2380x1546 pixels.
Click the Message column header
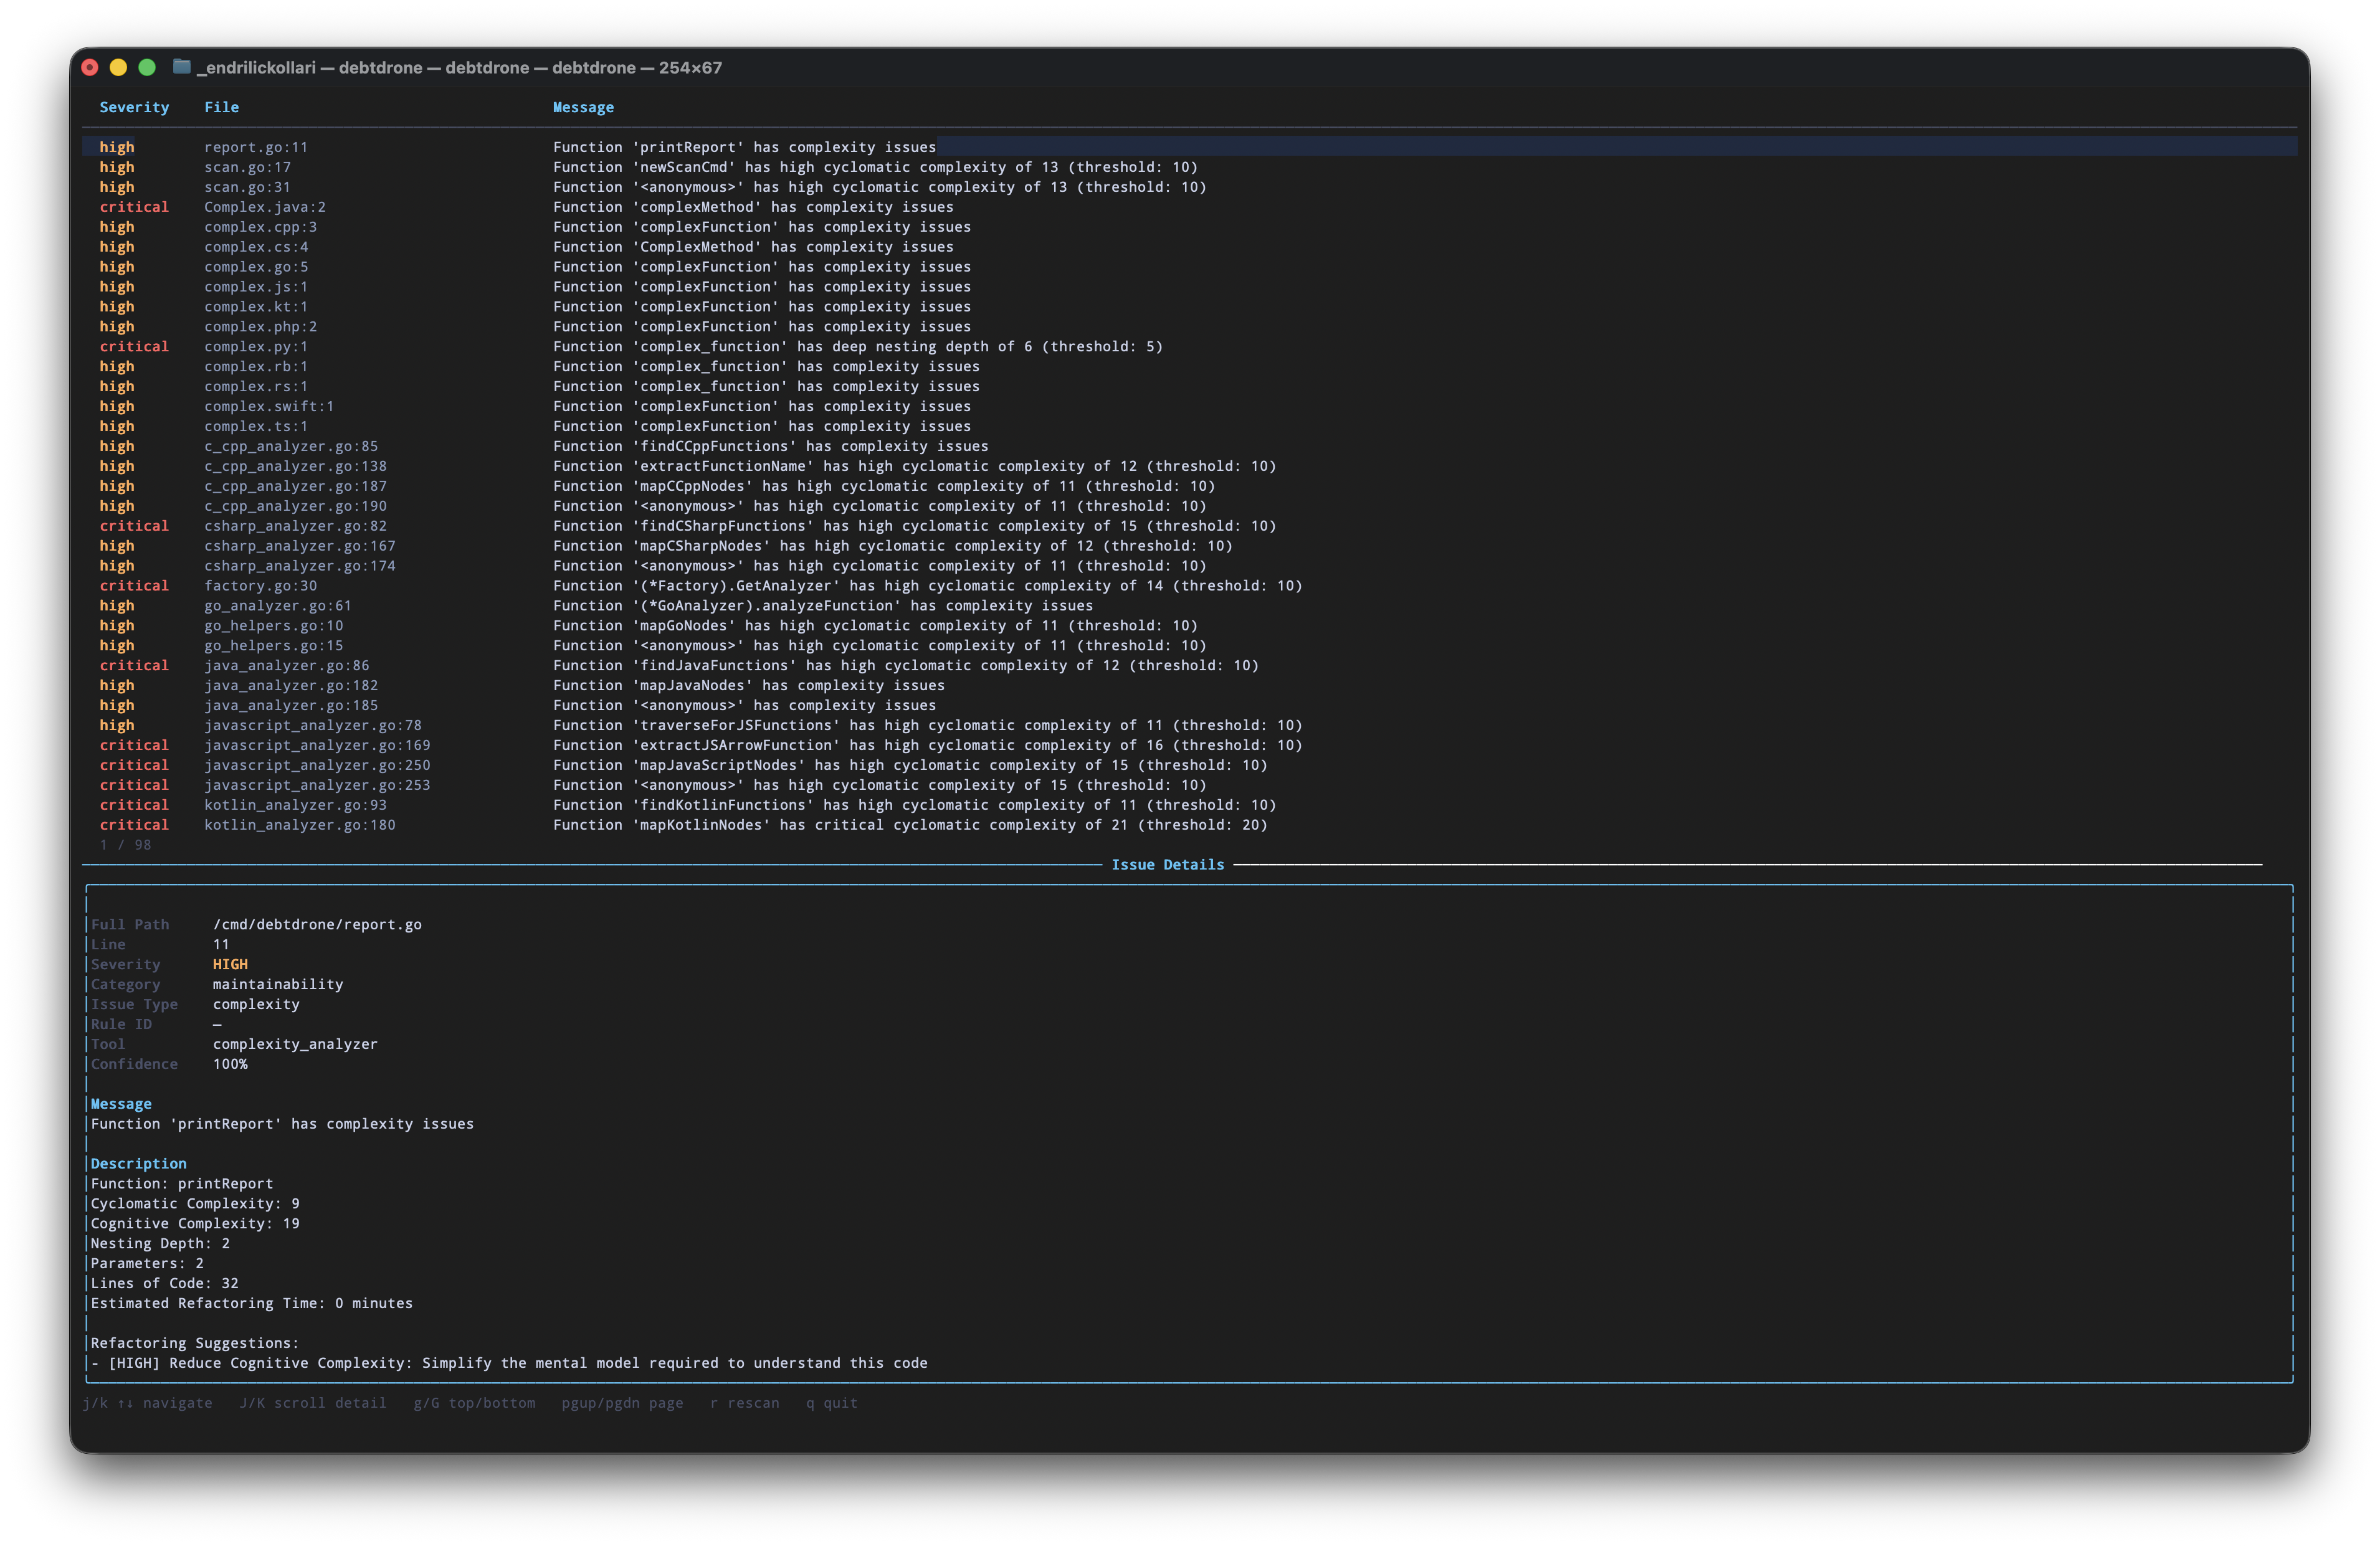[x=584, y=107]
